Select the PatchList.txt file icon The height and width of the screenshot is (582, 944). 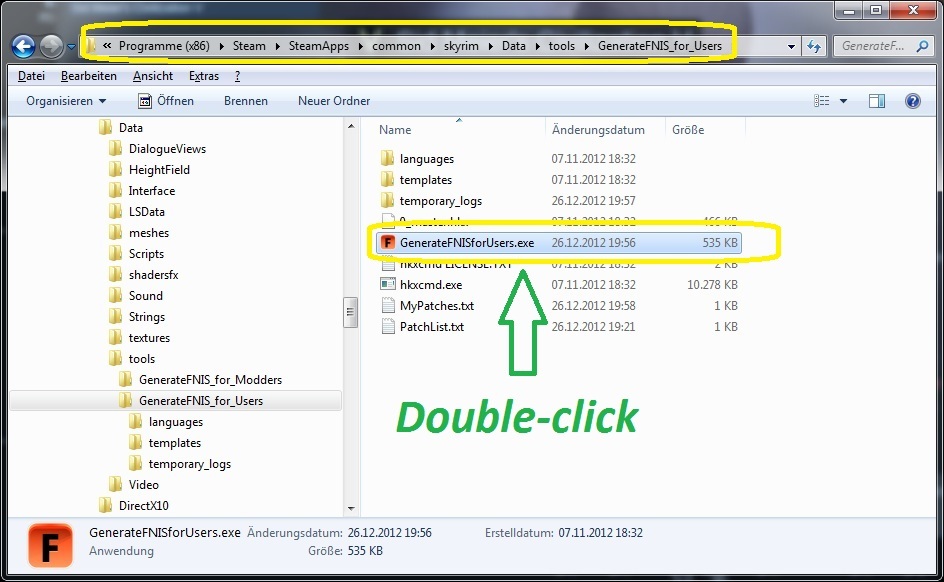[388, 327]
